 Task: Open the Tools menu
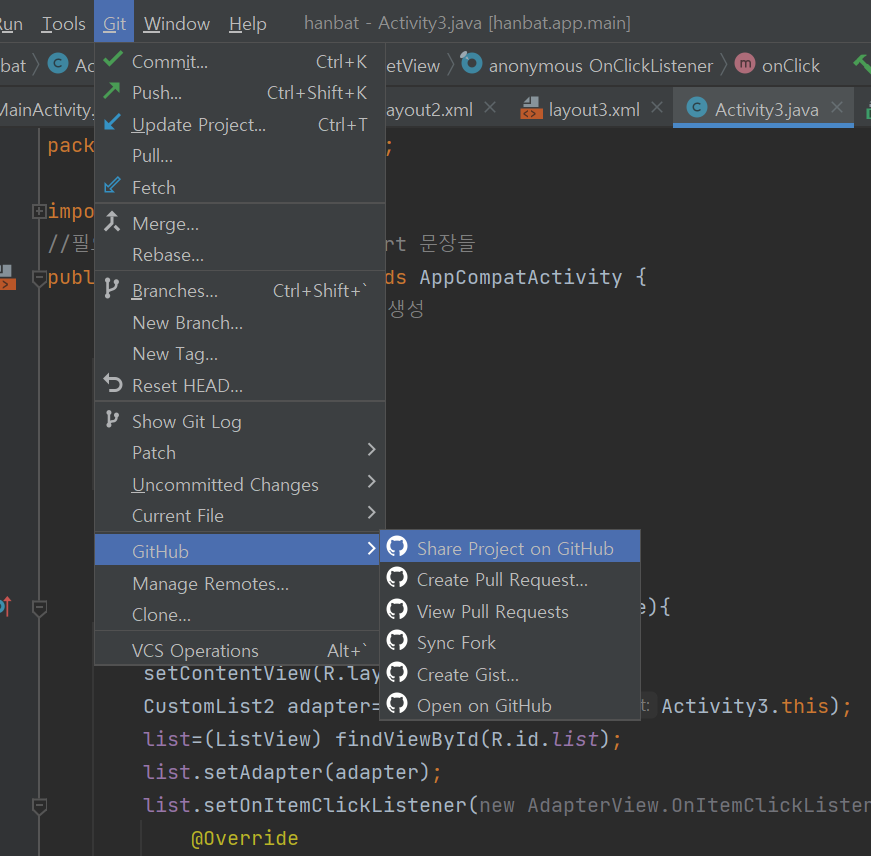point(63,24)
